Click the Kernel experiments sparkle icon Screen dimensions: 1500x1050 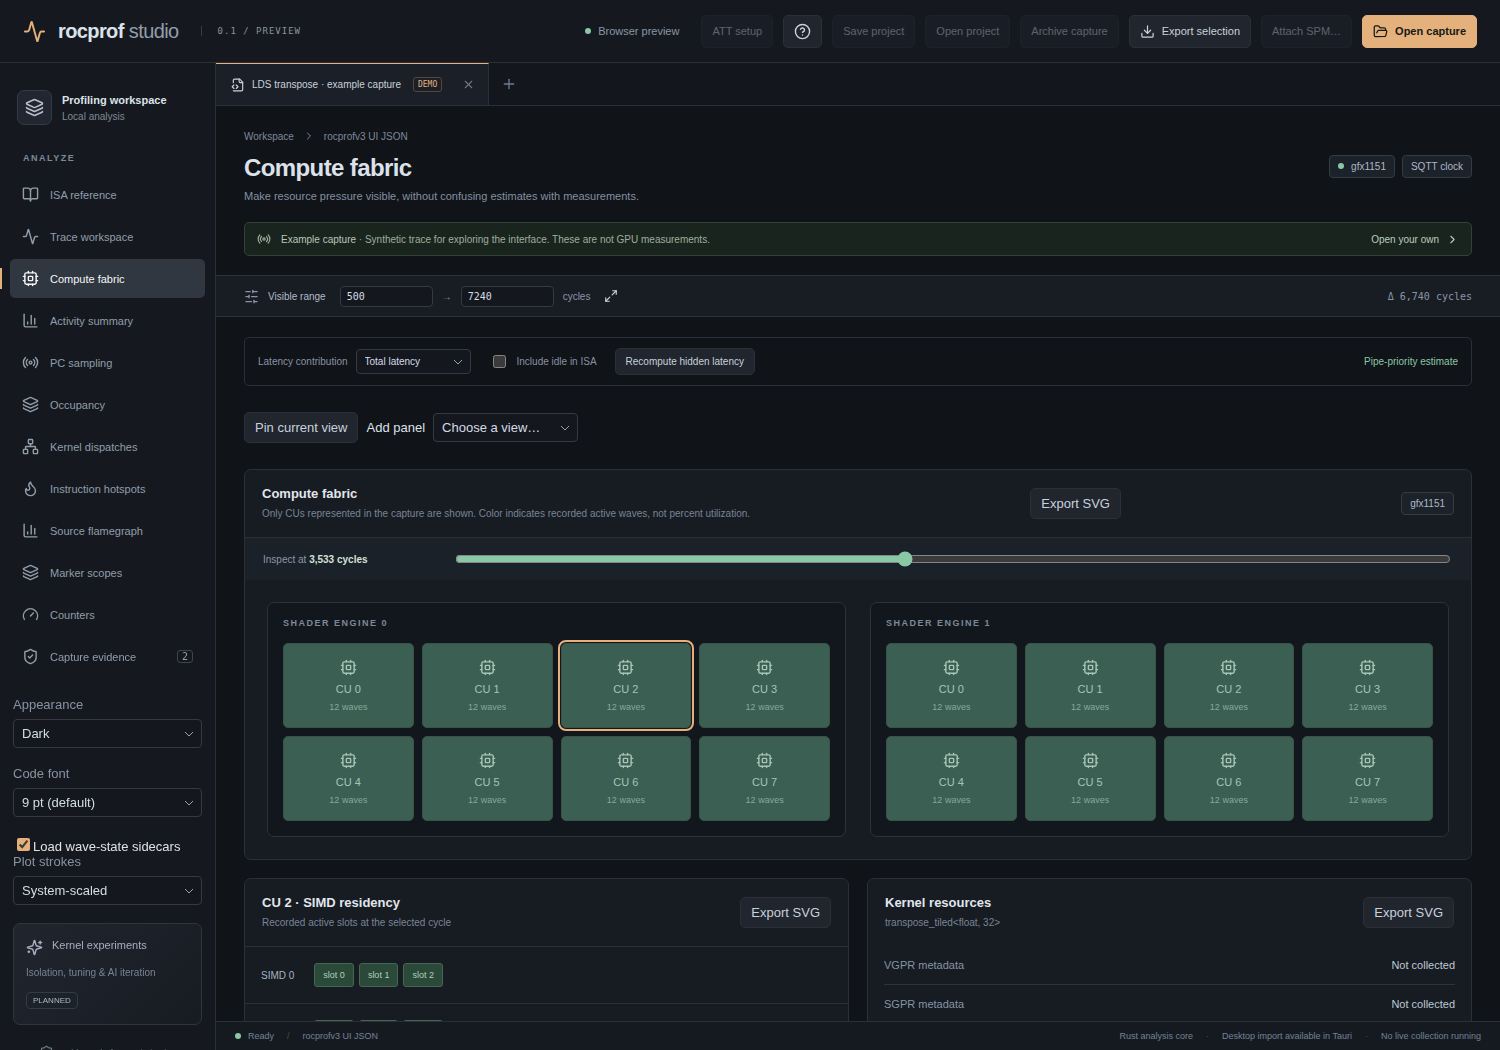pos(35,946)
